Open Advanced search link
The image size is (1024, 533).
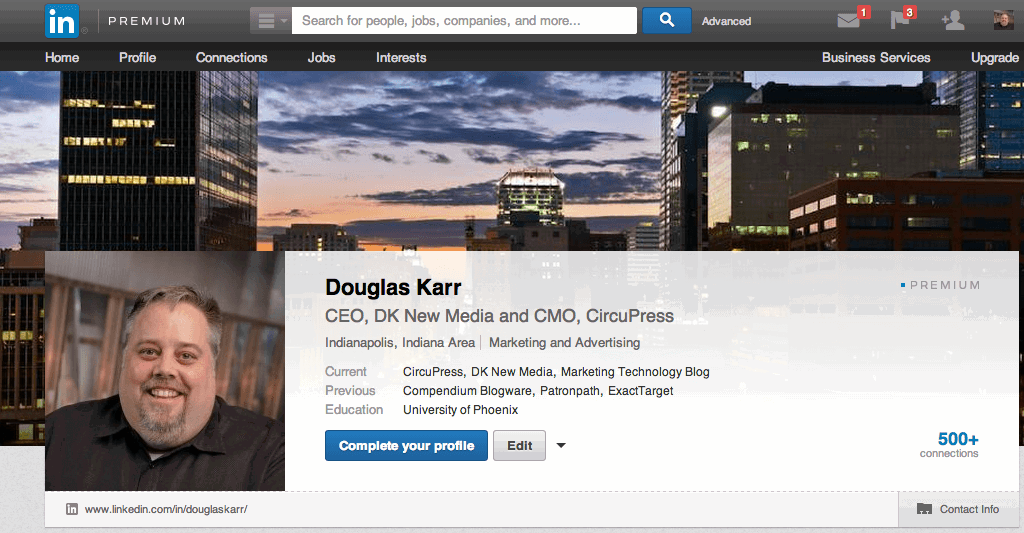click(726, 22)
